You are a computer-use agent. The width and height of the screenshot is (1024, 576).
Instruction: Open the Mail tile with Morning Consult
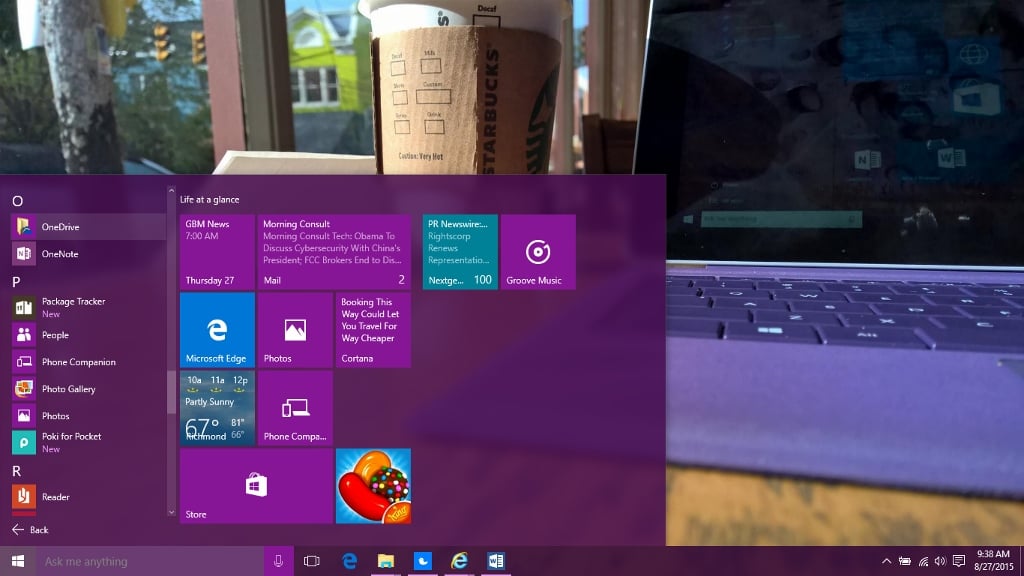click(334, 252)
